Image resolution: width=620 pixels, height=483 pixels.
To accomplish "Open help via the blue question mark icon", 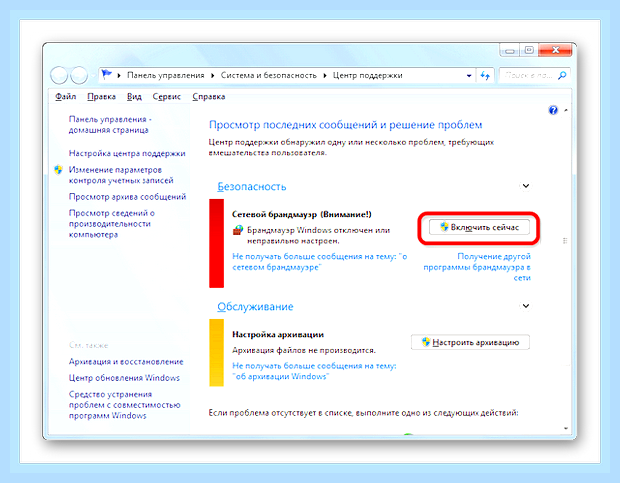I will pos(553,110).
